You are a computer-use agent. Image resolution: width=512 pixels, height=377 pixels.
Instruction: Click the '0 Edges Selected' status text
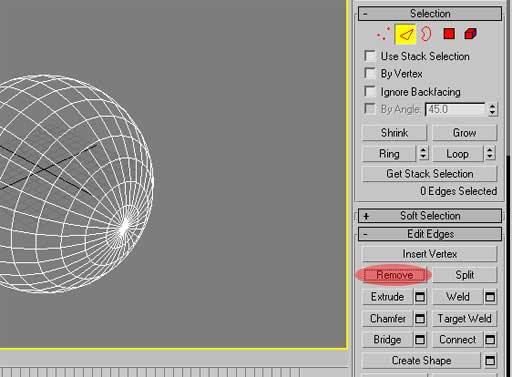point(458,191)
